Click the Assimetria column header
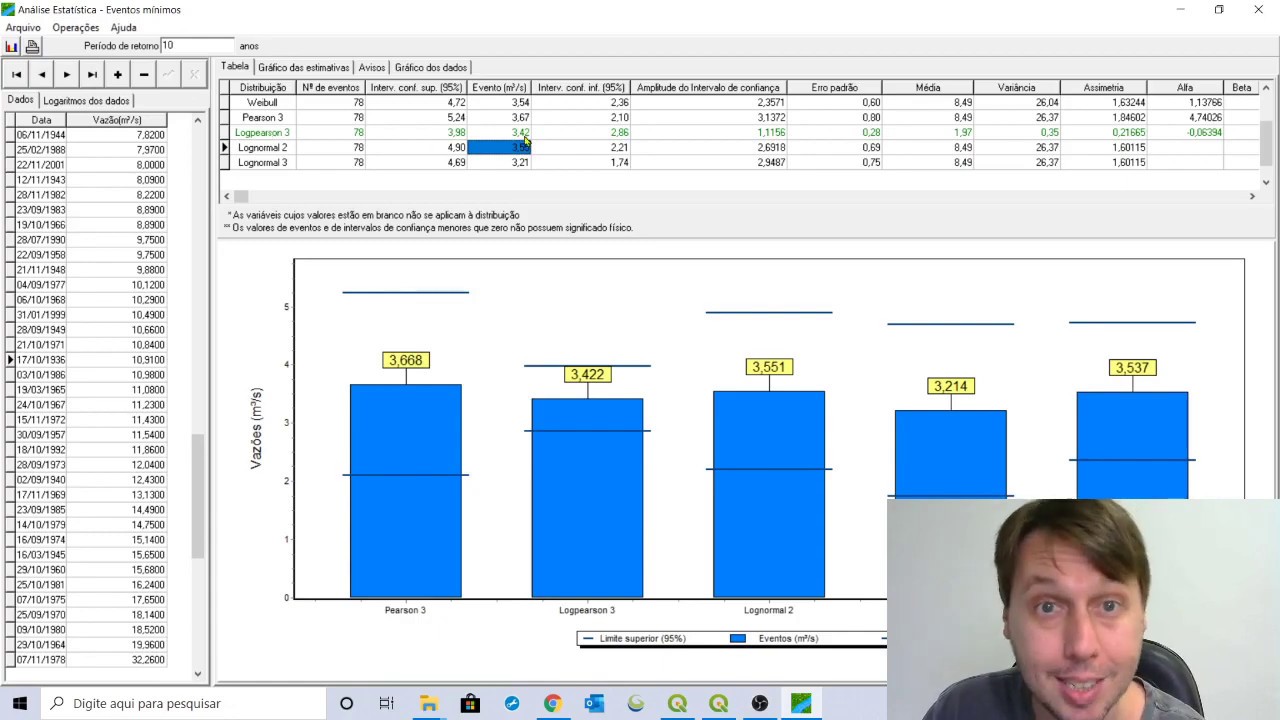 pyautogui.click(x=1103, y=88)
